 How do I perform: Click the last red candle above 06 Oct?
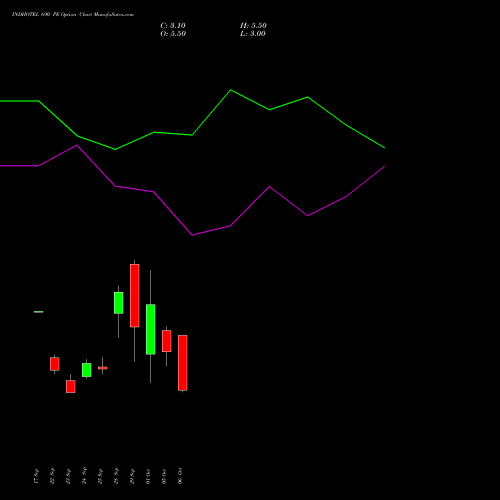183,363
